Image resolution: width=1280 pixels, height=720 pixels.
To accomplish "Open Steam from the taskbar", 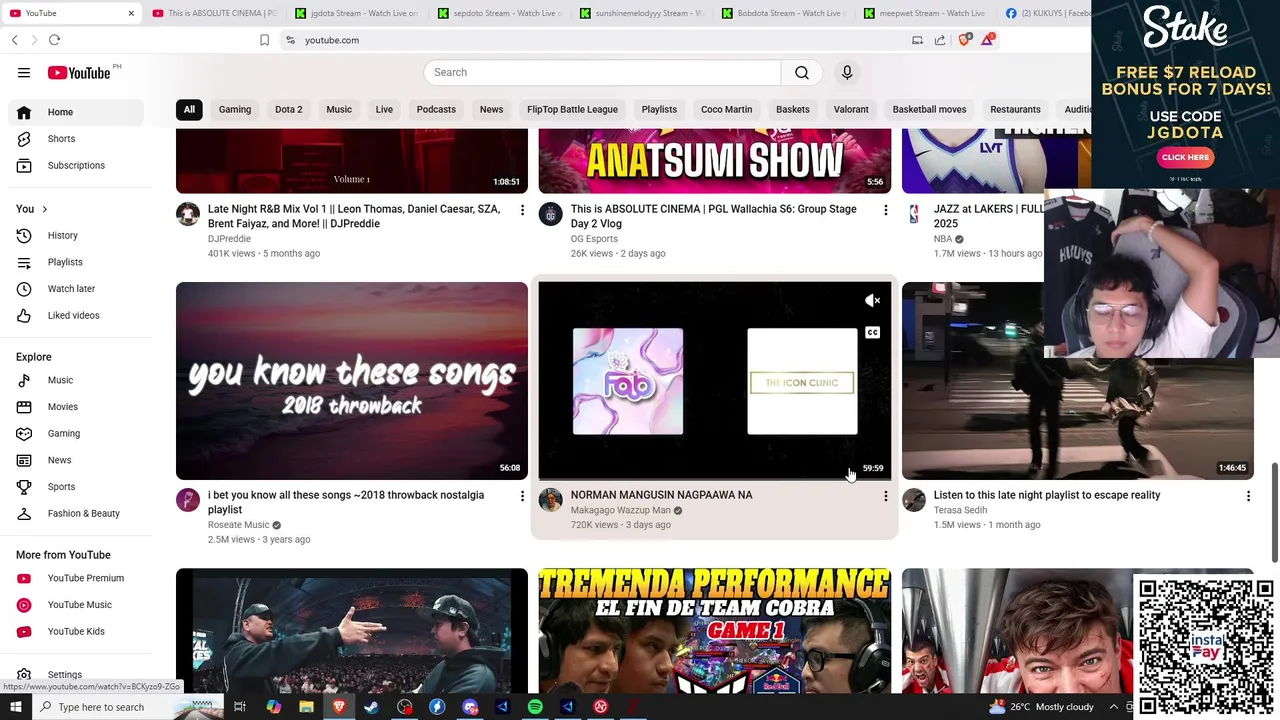I will pos(371,707).
